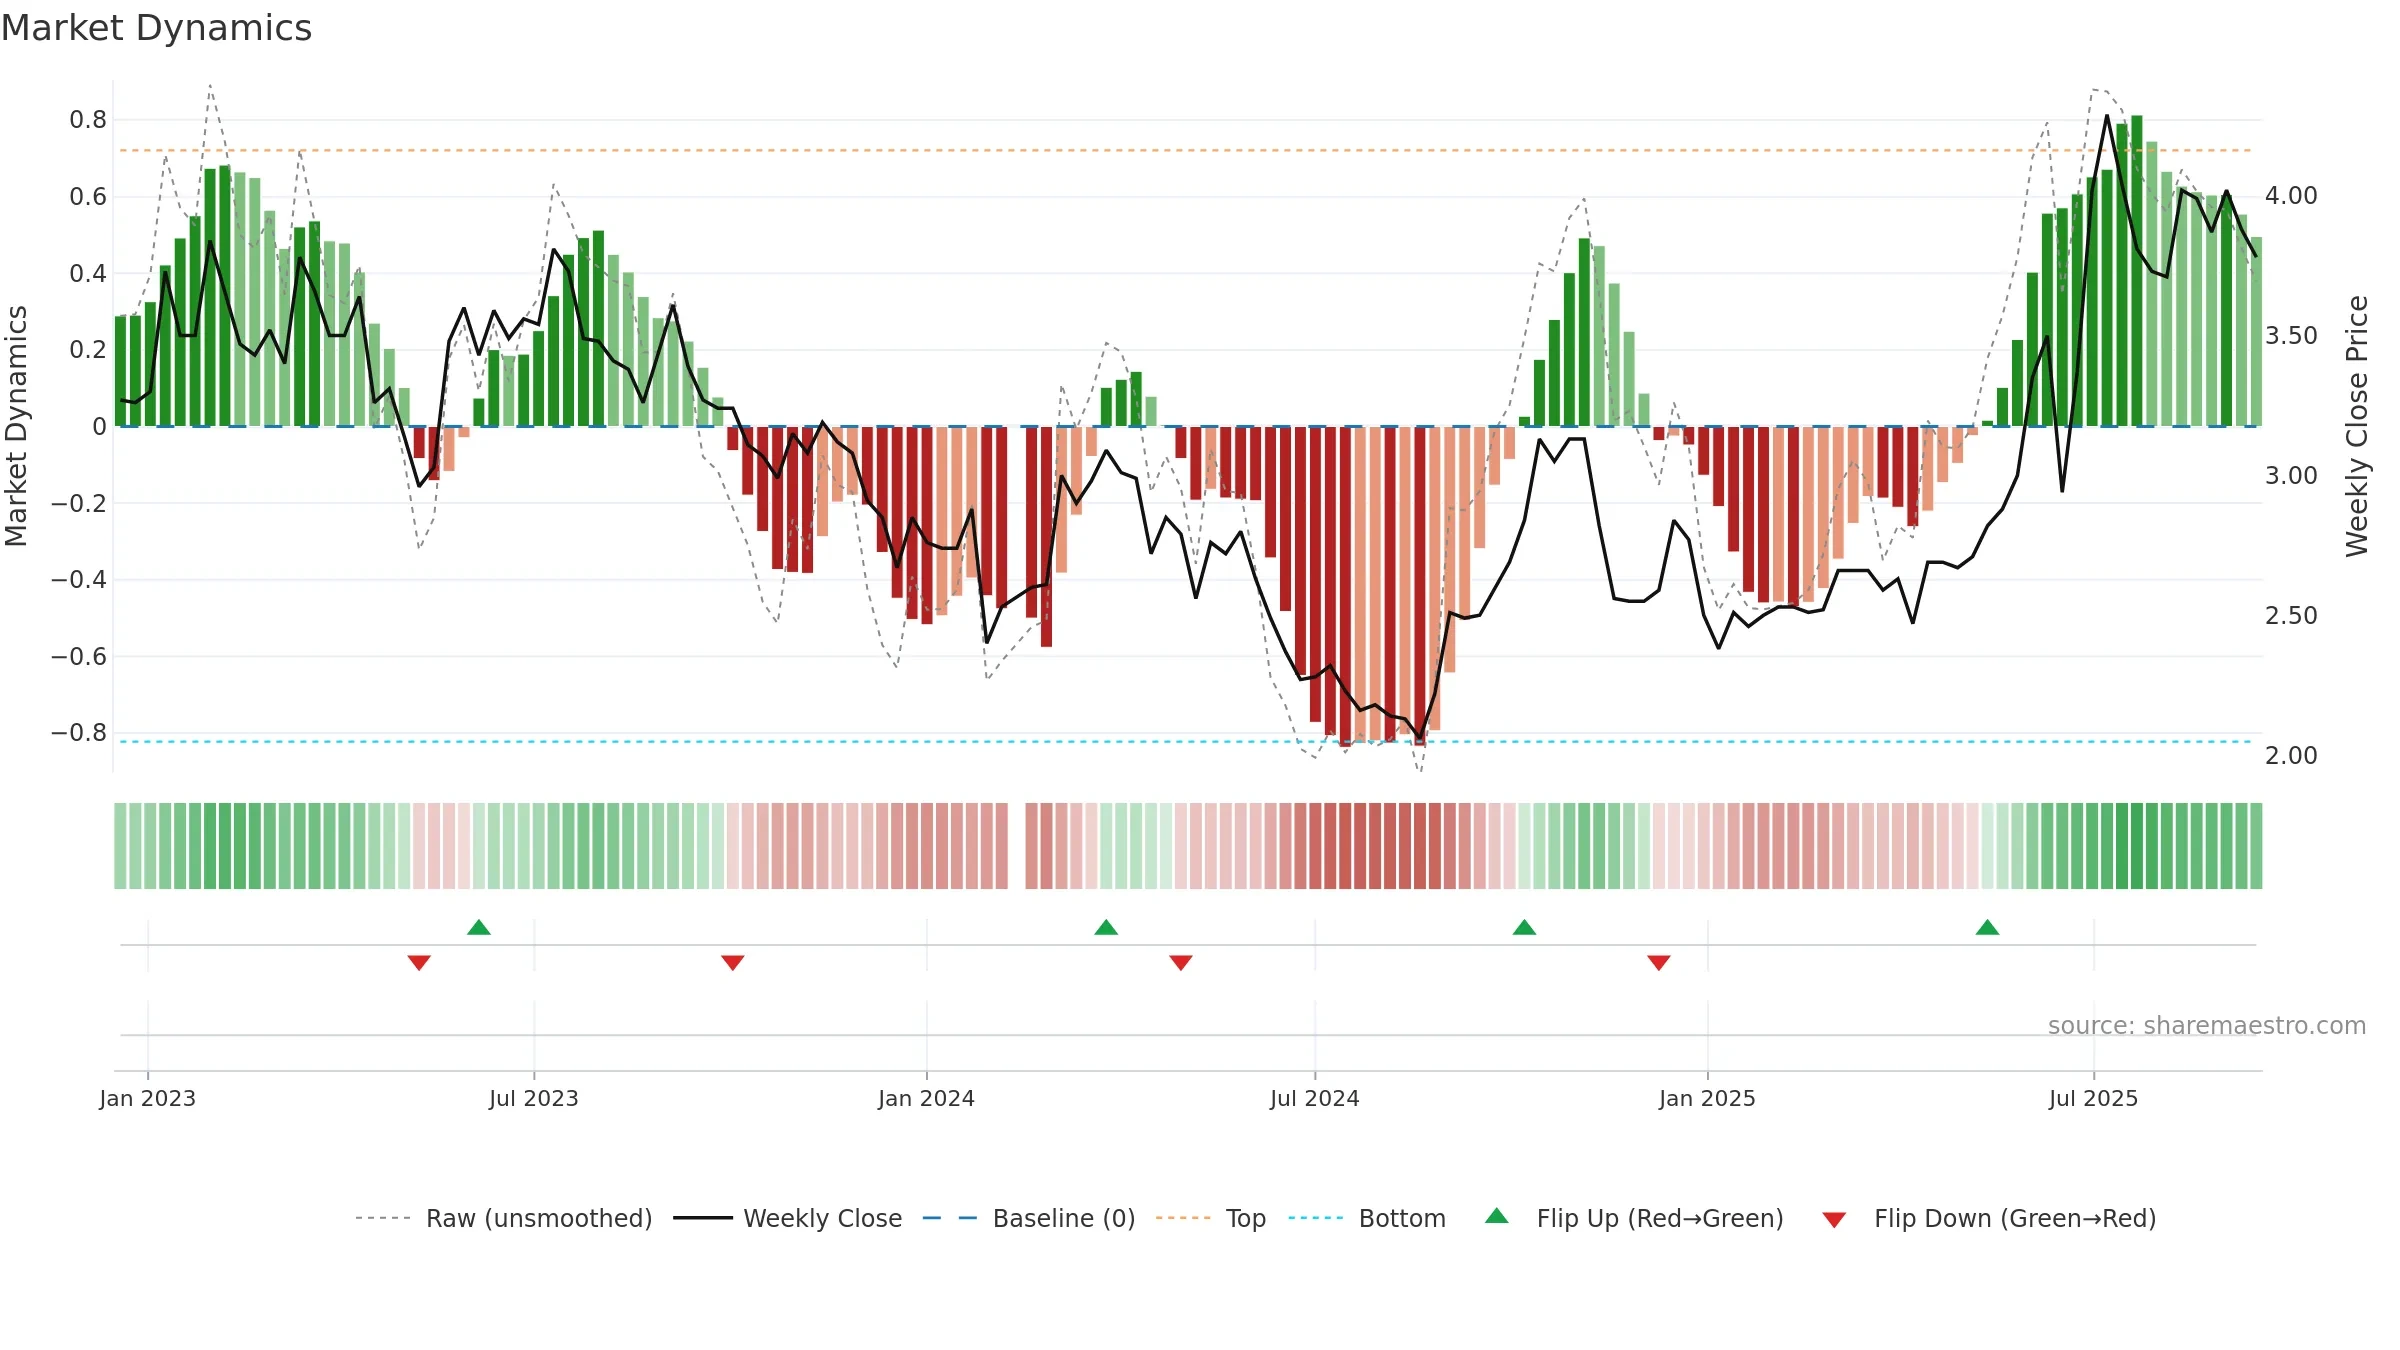Click the Weekly Close Price axis title
Screen dimensions: 2400x1350
coord(2357,426)
